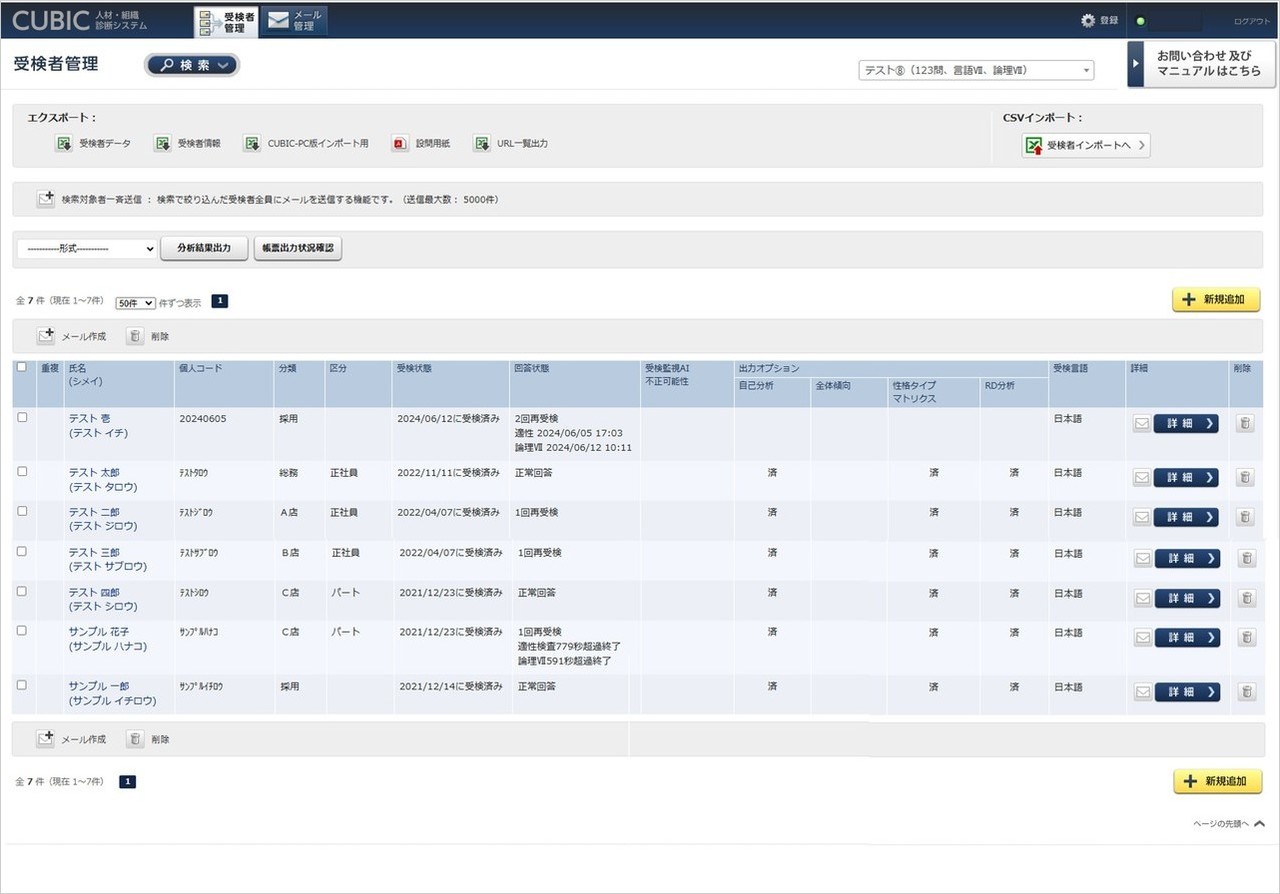Screen dimensions: 1280x894
Task: Click the 個人コード value 20240605
Action: pos(203,418)
